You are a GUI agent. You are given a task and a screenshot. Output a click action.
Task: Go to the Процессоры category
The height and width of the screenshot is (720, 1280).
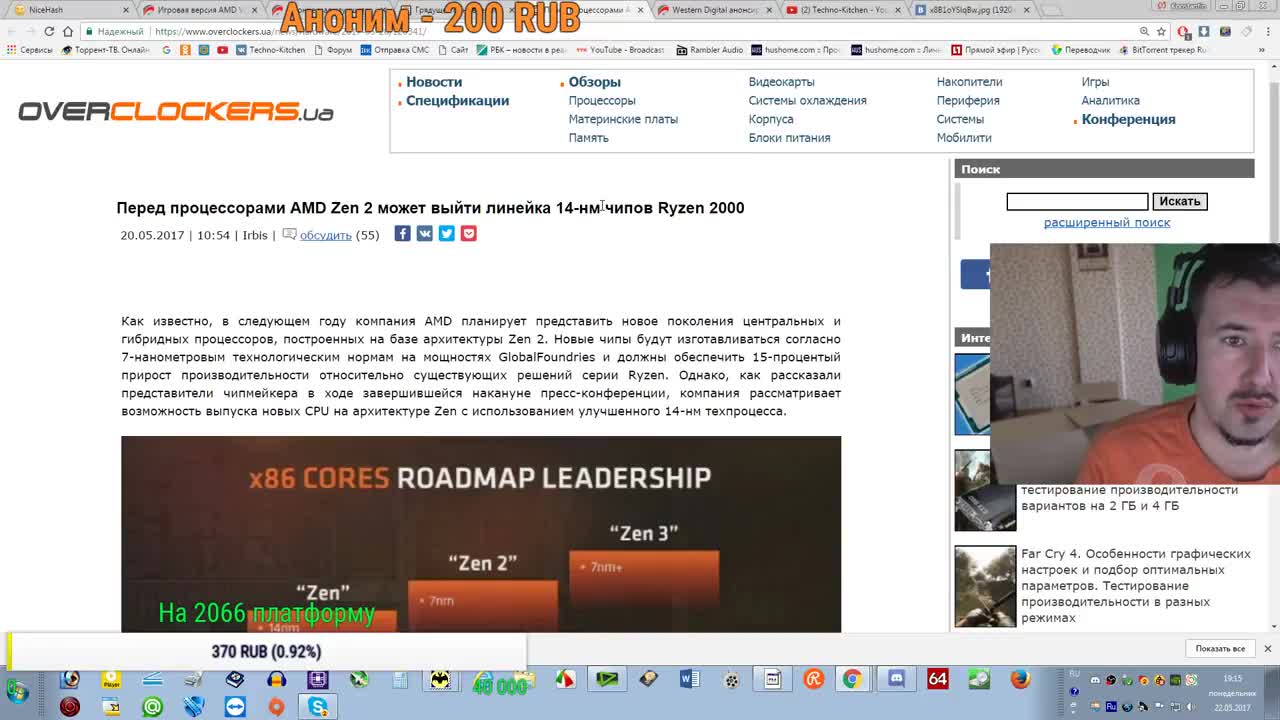coord(602,101)
